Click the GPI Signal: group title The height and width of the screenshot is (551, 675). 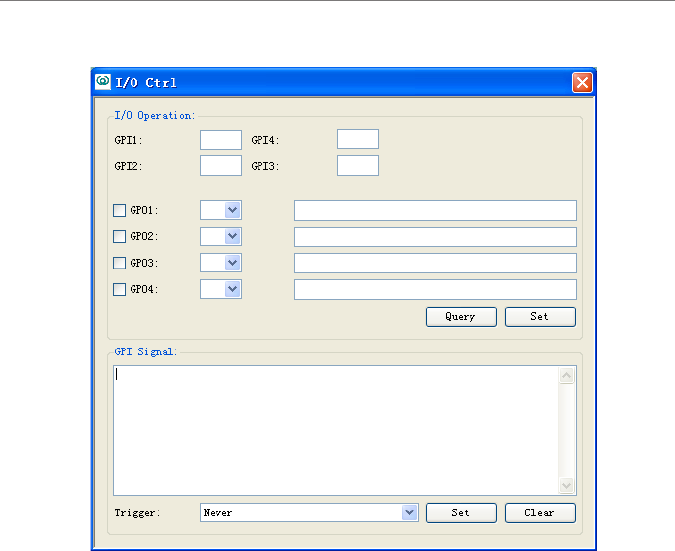click(146, 352)
